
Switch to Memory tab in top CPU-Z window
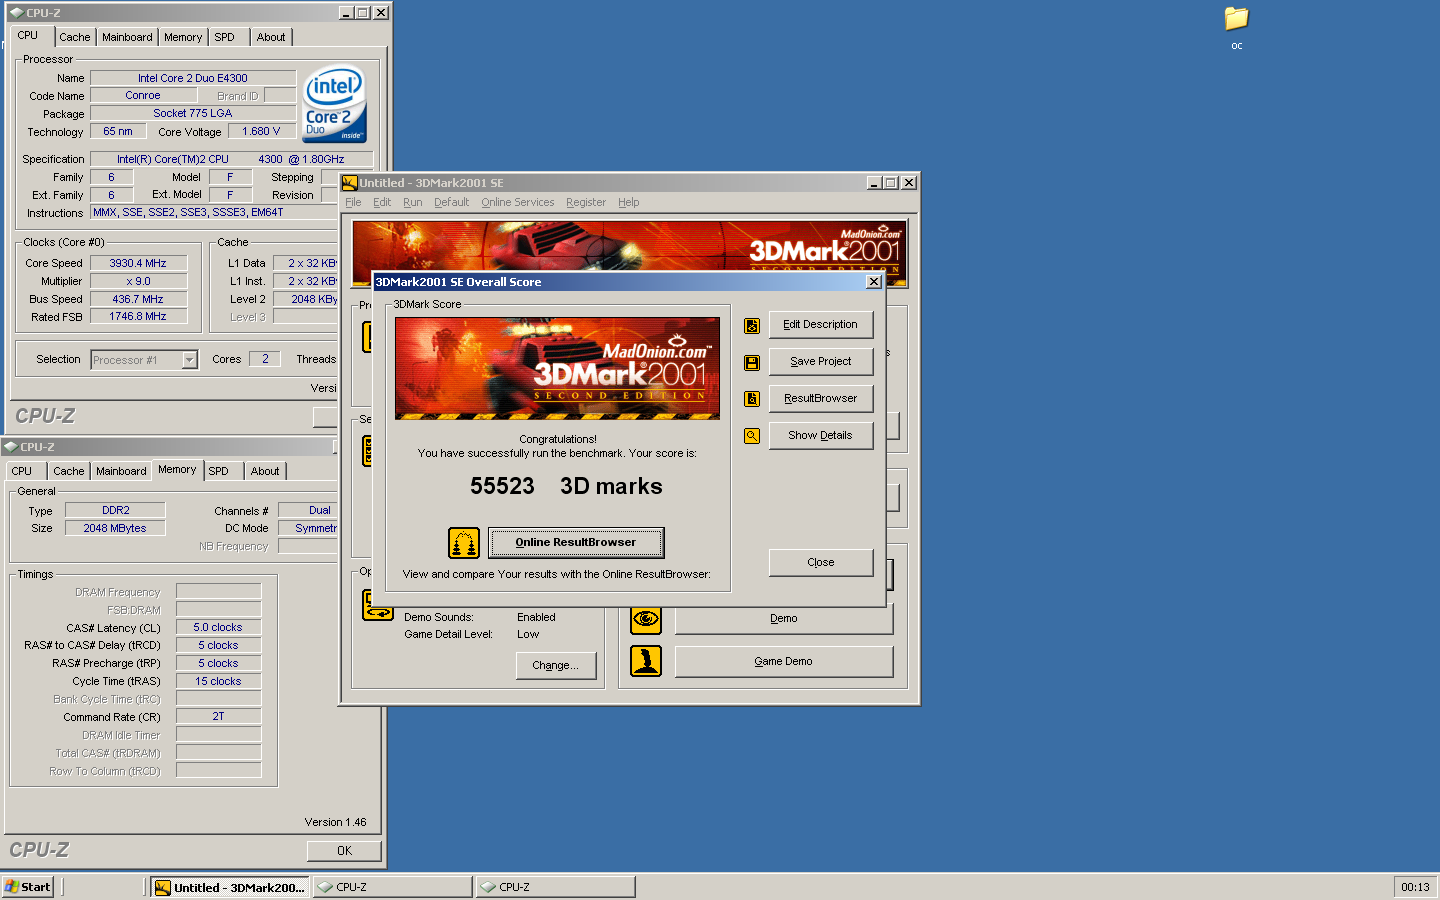point(183,37)
